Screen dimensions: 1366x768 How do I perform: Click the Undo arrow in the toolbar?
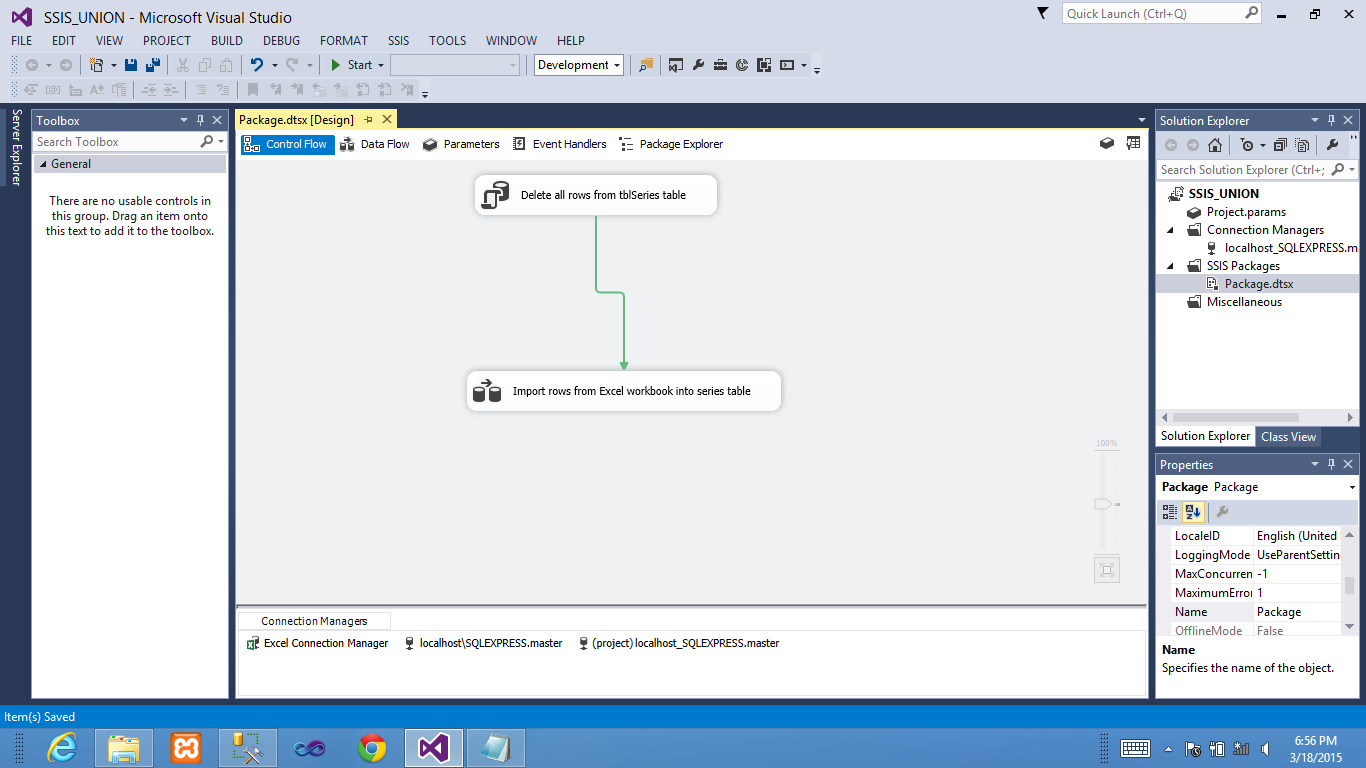pyautogui.click(x=256, y=65)
